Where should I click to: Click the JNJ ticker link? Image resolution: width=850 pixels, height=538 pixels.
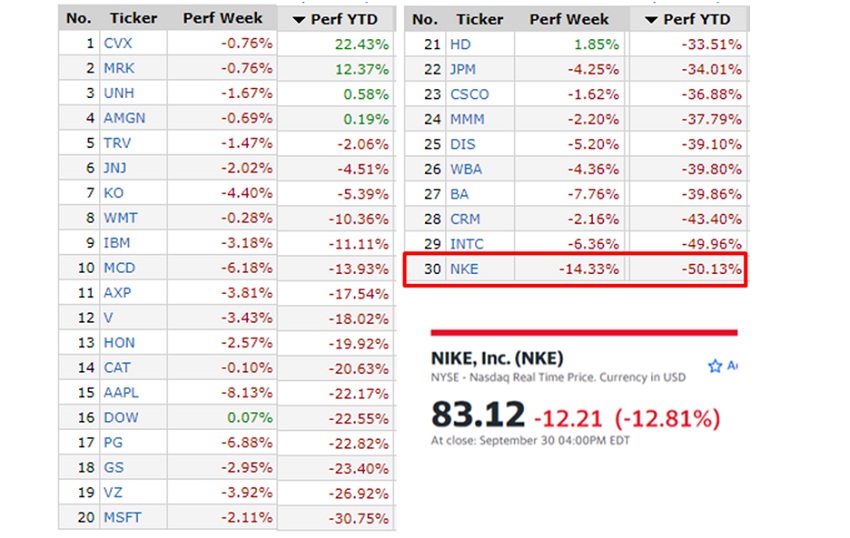point(115,168)
